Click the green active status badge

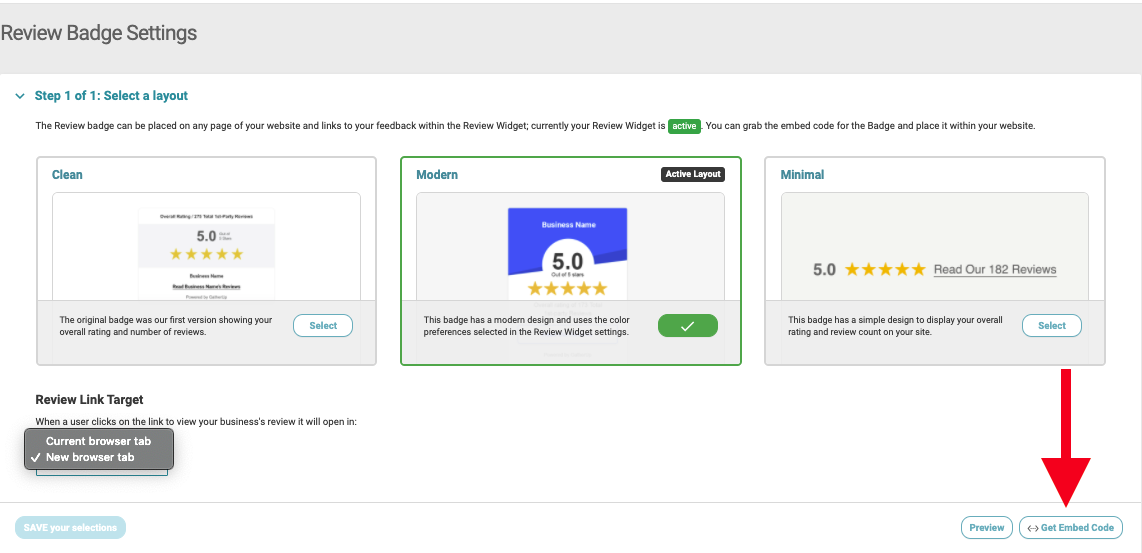[684, 126]
